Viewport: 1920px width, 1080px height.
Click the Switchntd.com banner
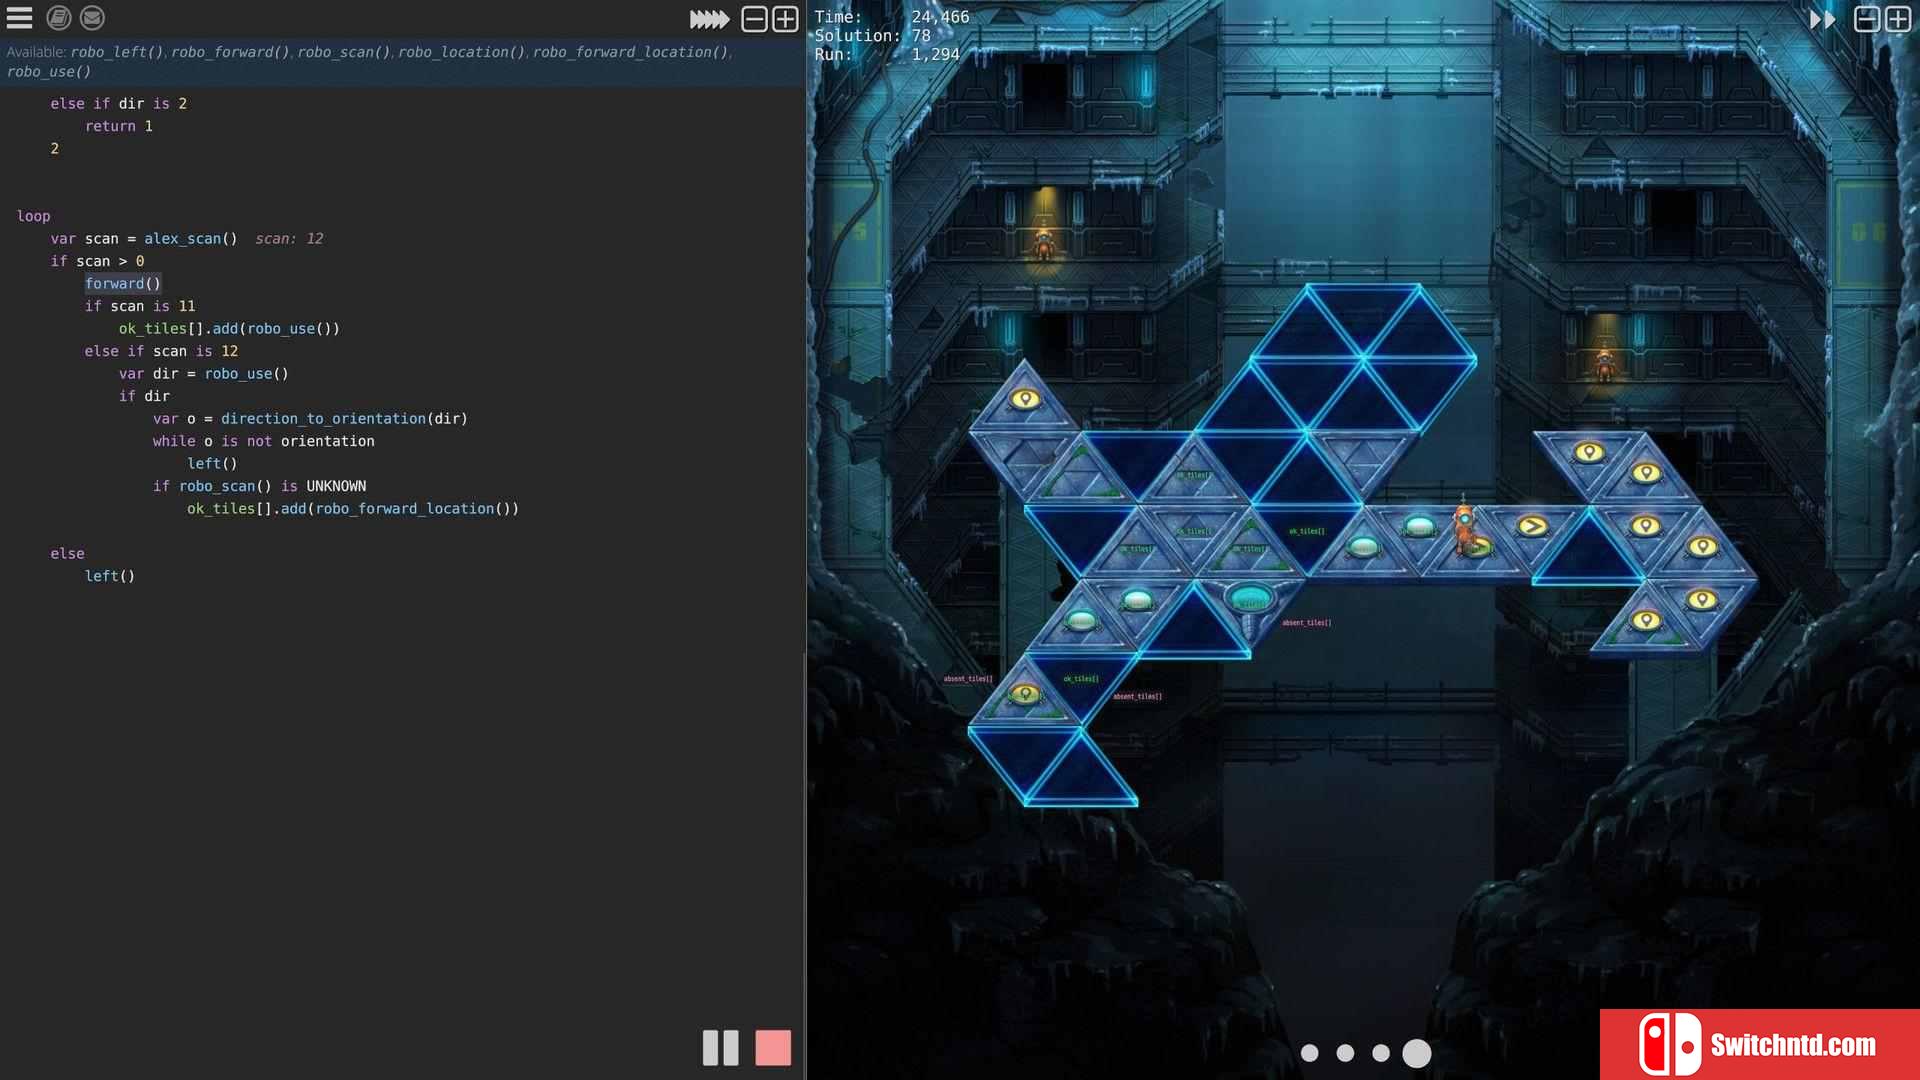(x=1759, y=1044)
